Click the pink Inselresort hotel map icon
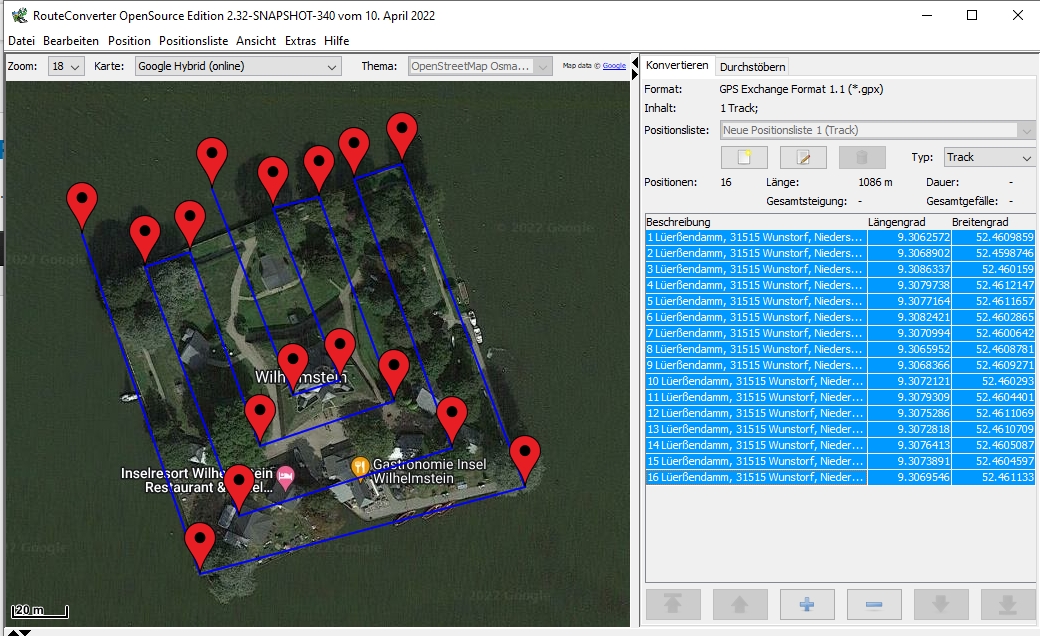 [x=286, y=474]
